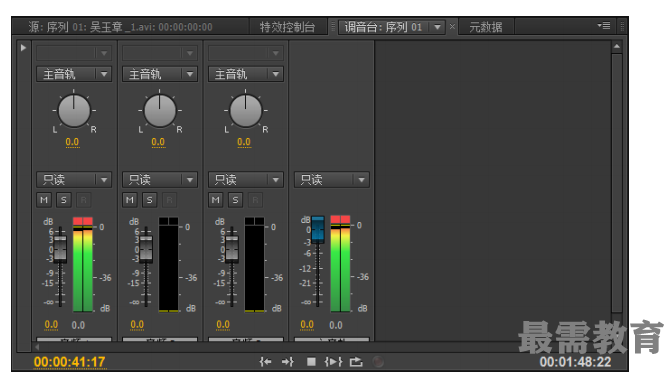This screenshot has height=377, width=670.
Task: Toggle the loop playback icon
Action: (x=356, y=362)
